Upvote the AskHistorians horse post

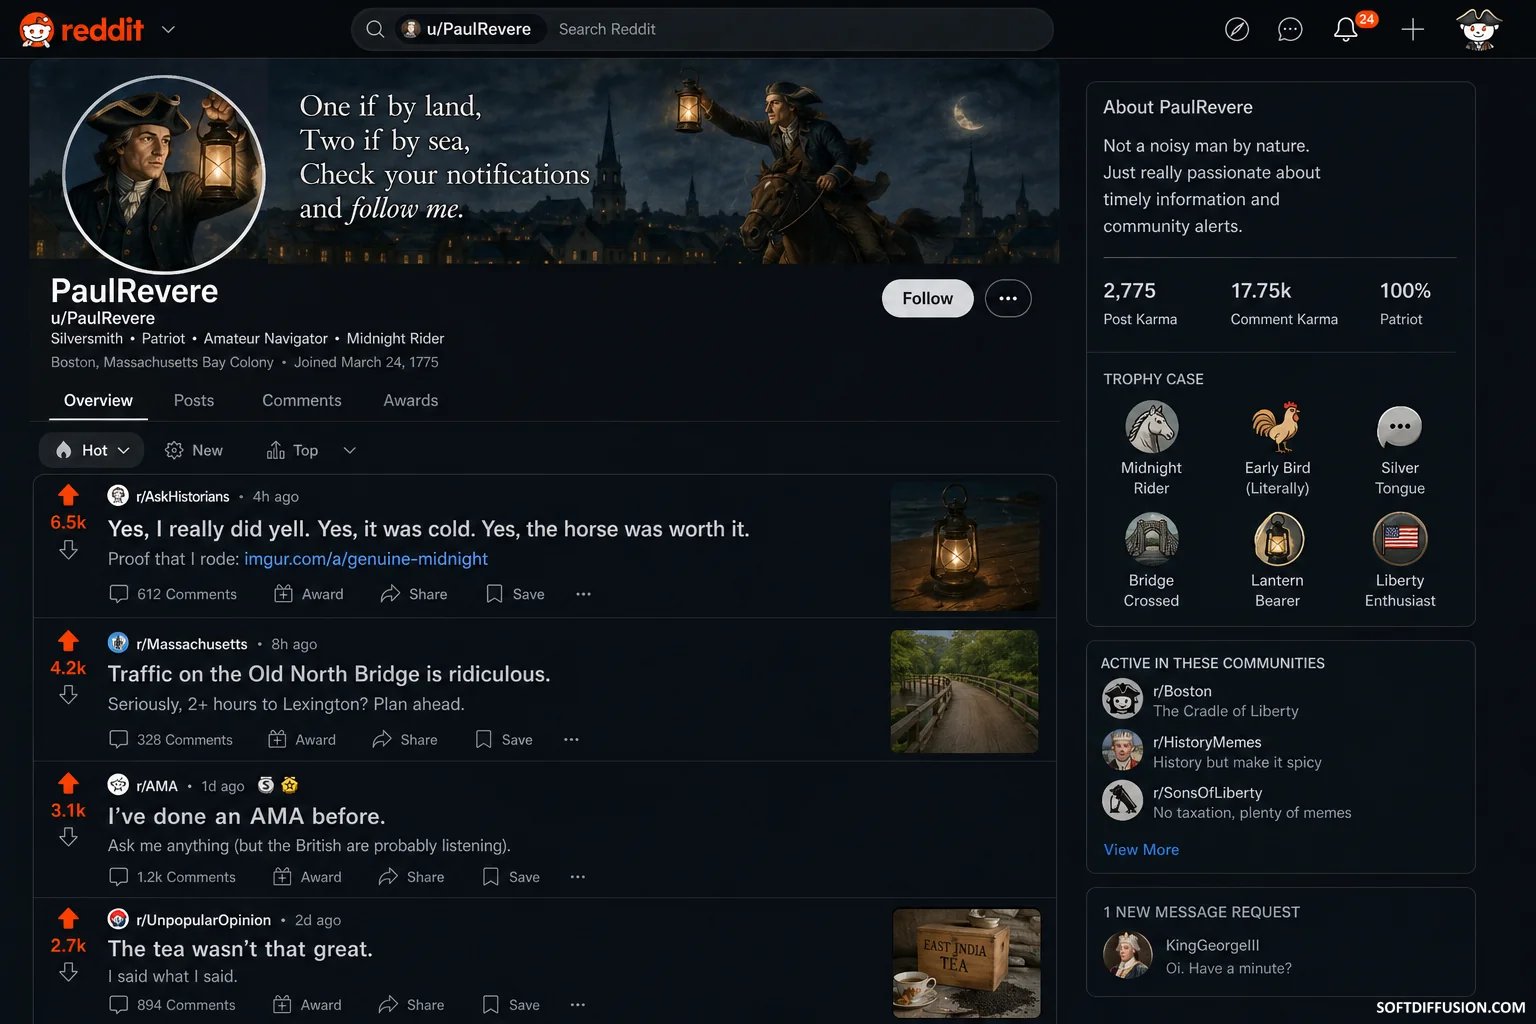68,495
